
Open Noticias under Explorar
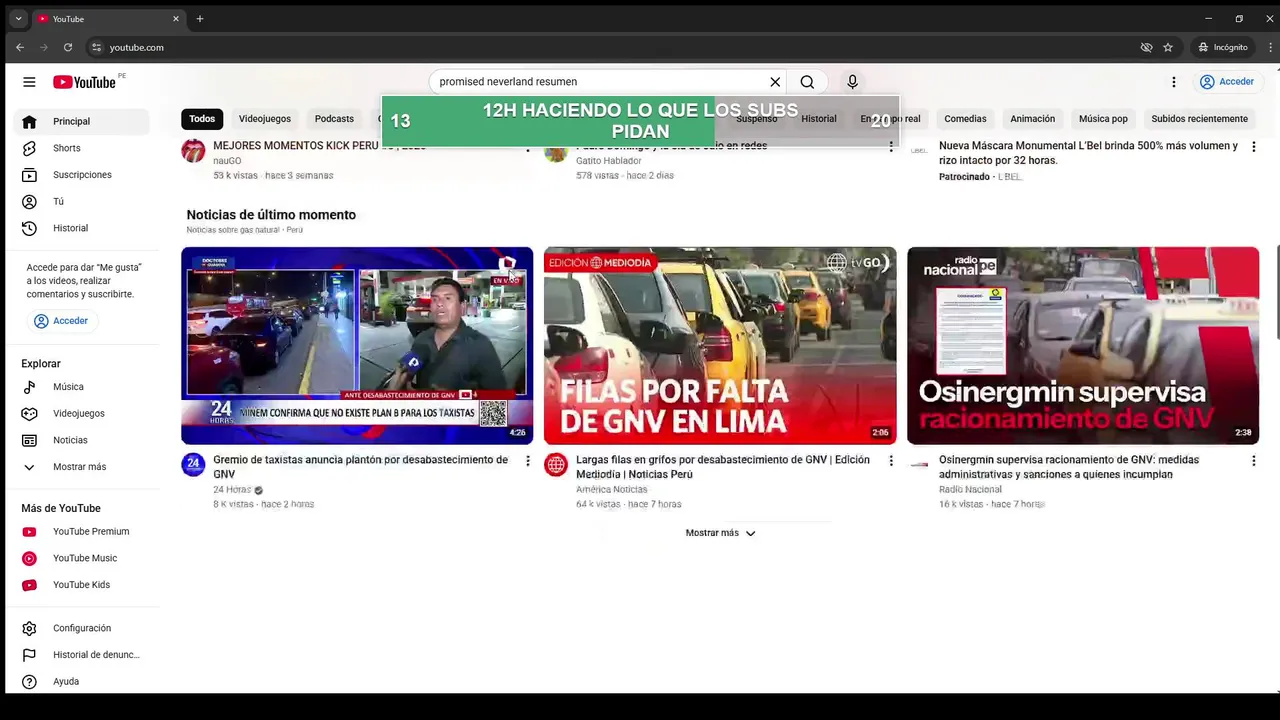point(82,440)
